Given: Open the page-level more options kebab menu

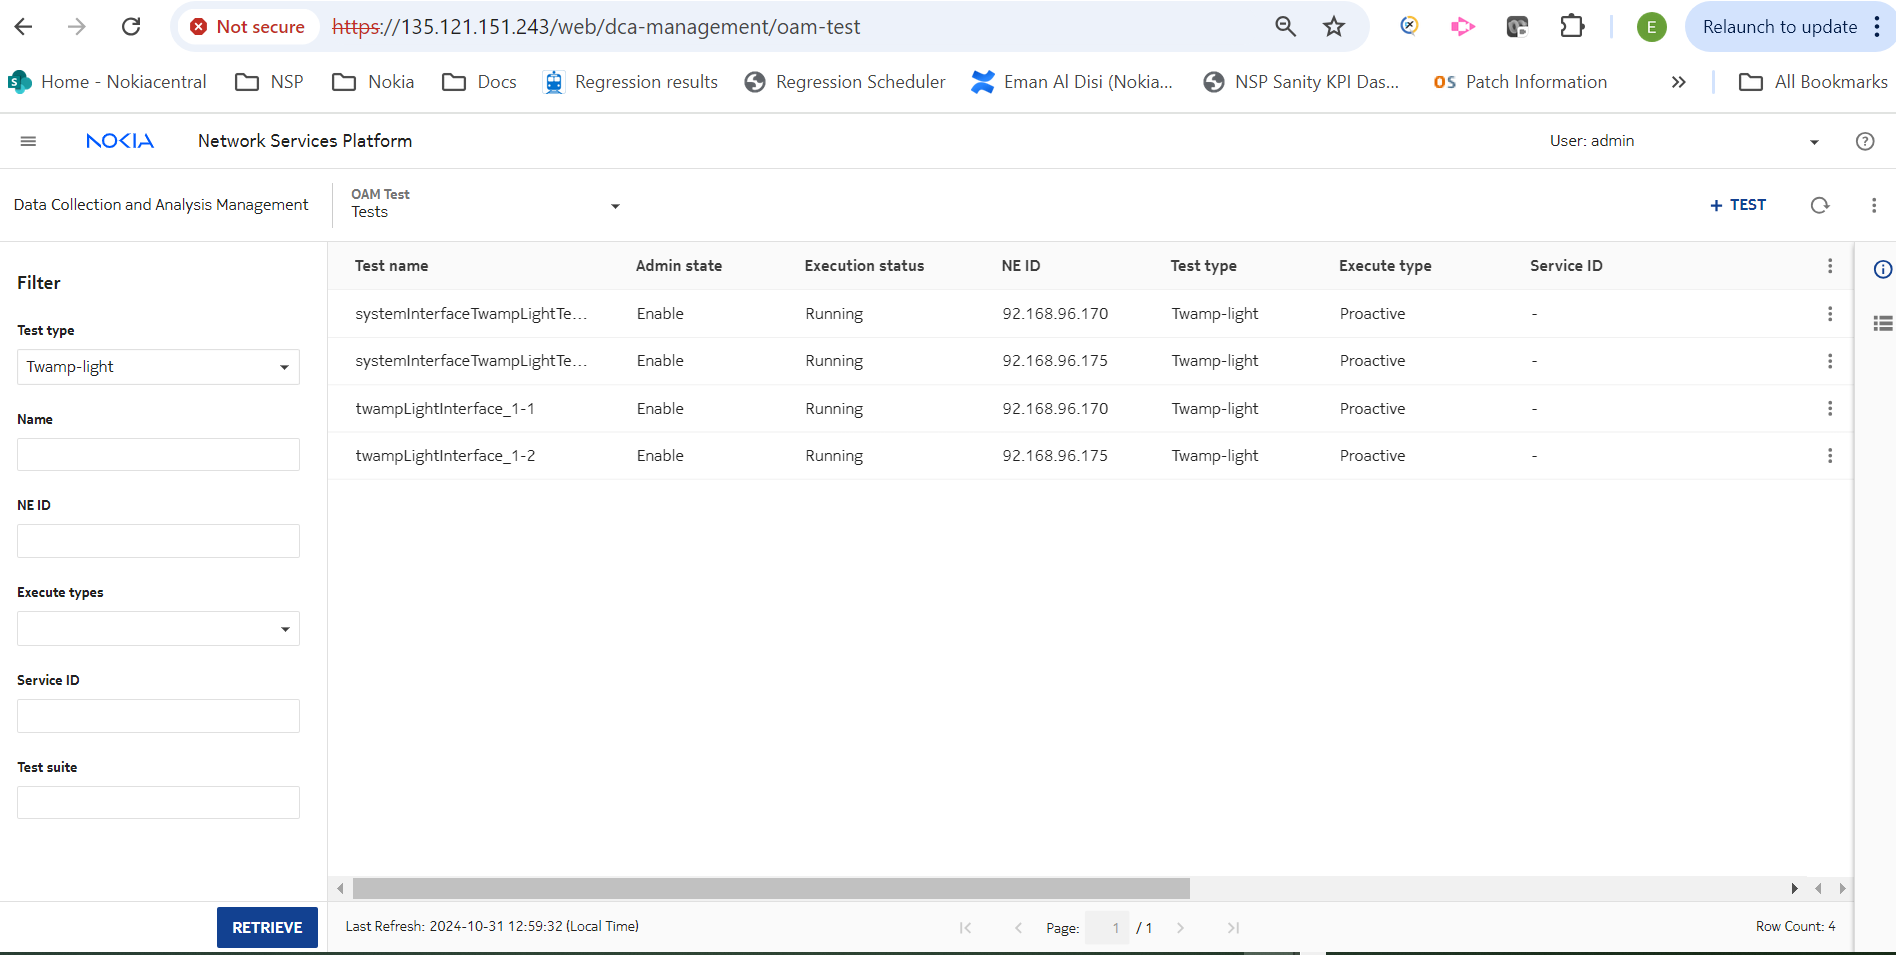Looking at the screenshot, I should click(1873, 205).
